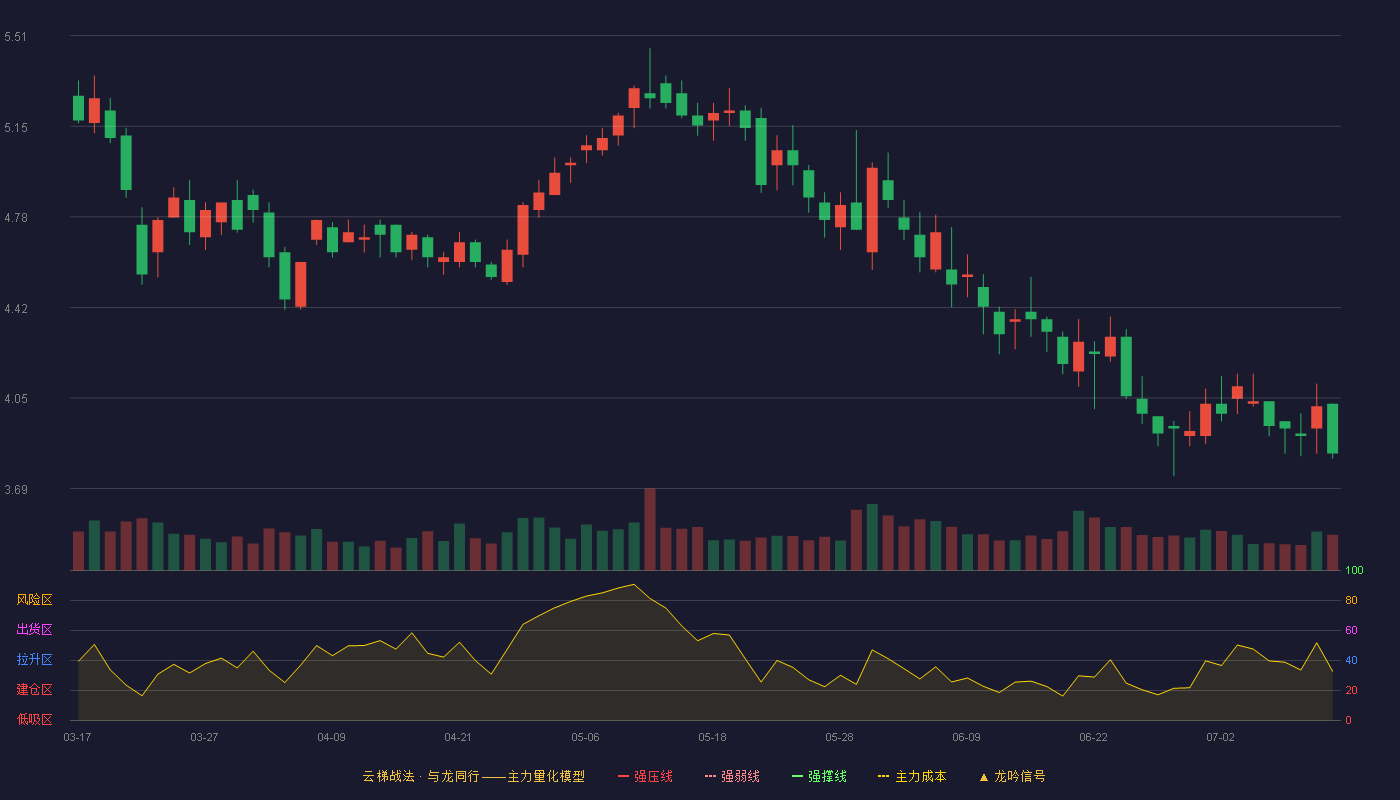Click the chart title 云梯战法·与龙同行
Viewport: 1400px width, 800px height.
[x=420, y=776]
